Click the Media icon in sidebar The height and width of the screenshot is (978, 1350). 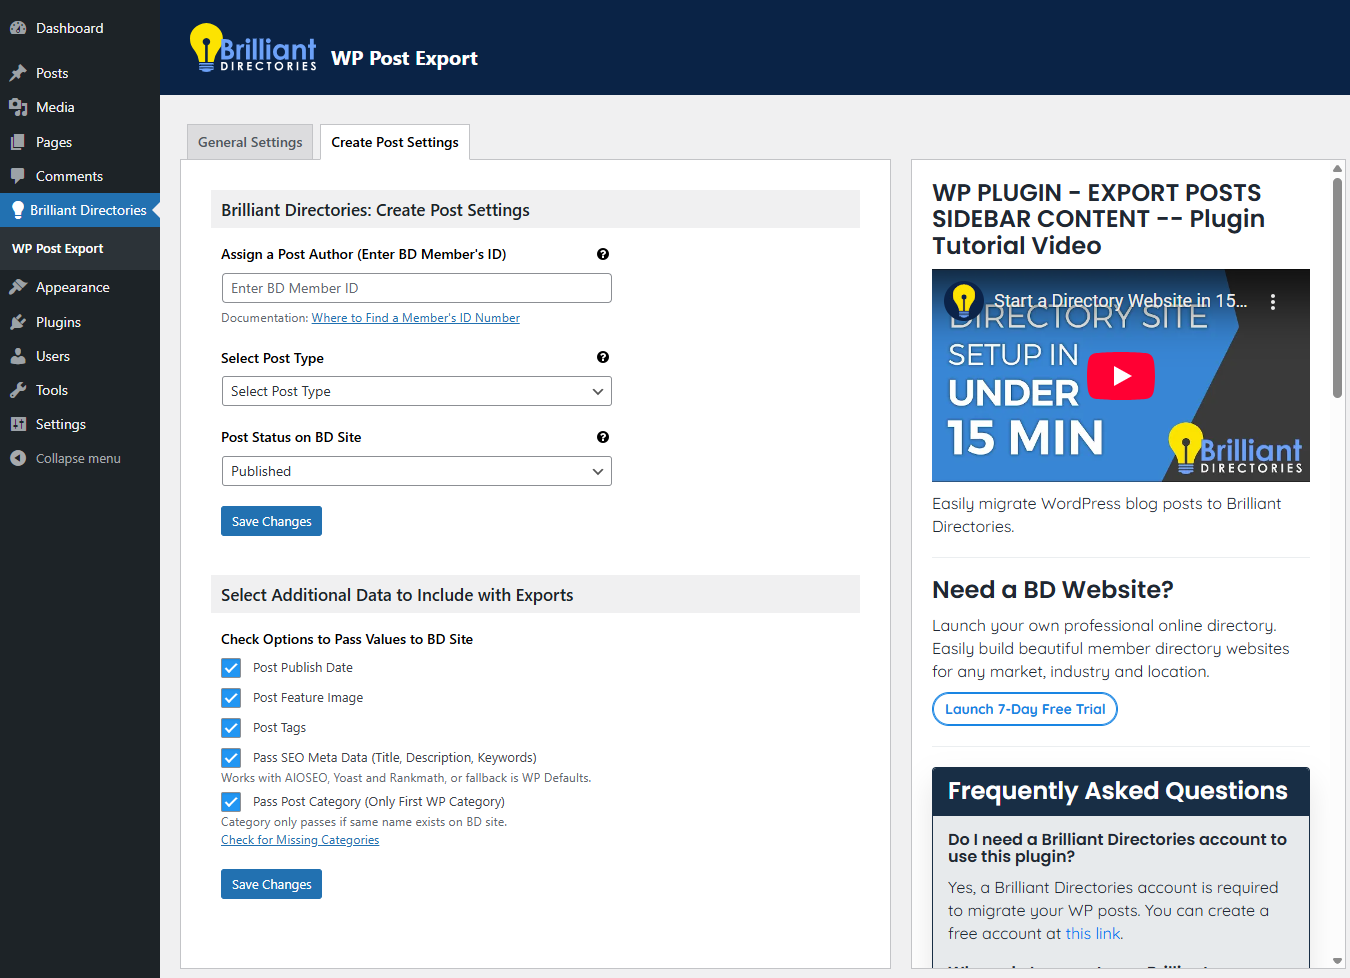click(x=18, y=107)
